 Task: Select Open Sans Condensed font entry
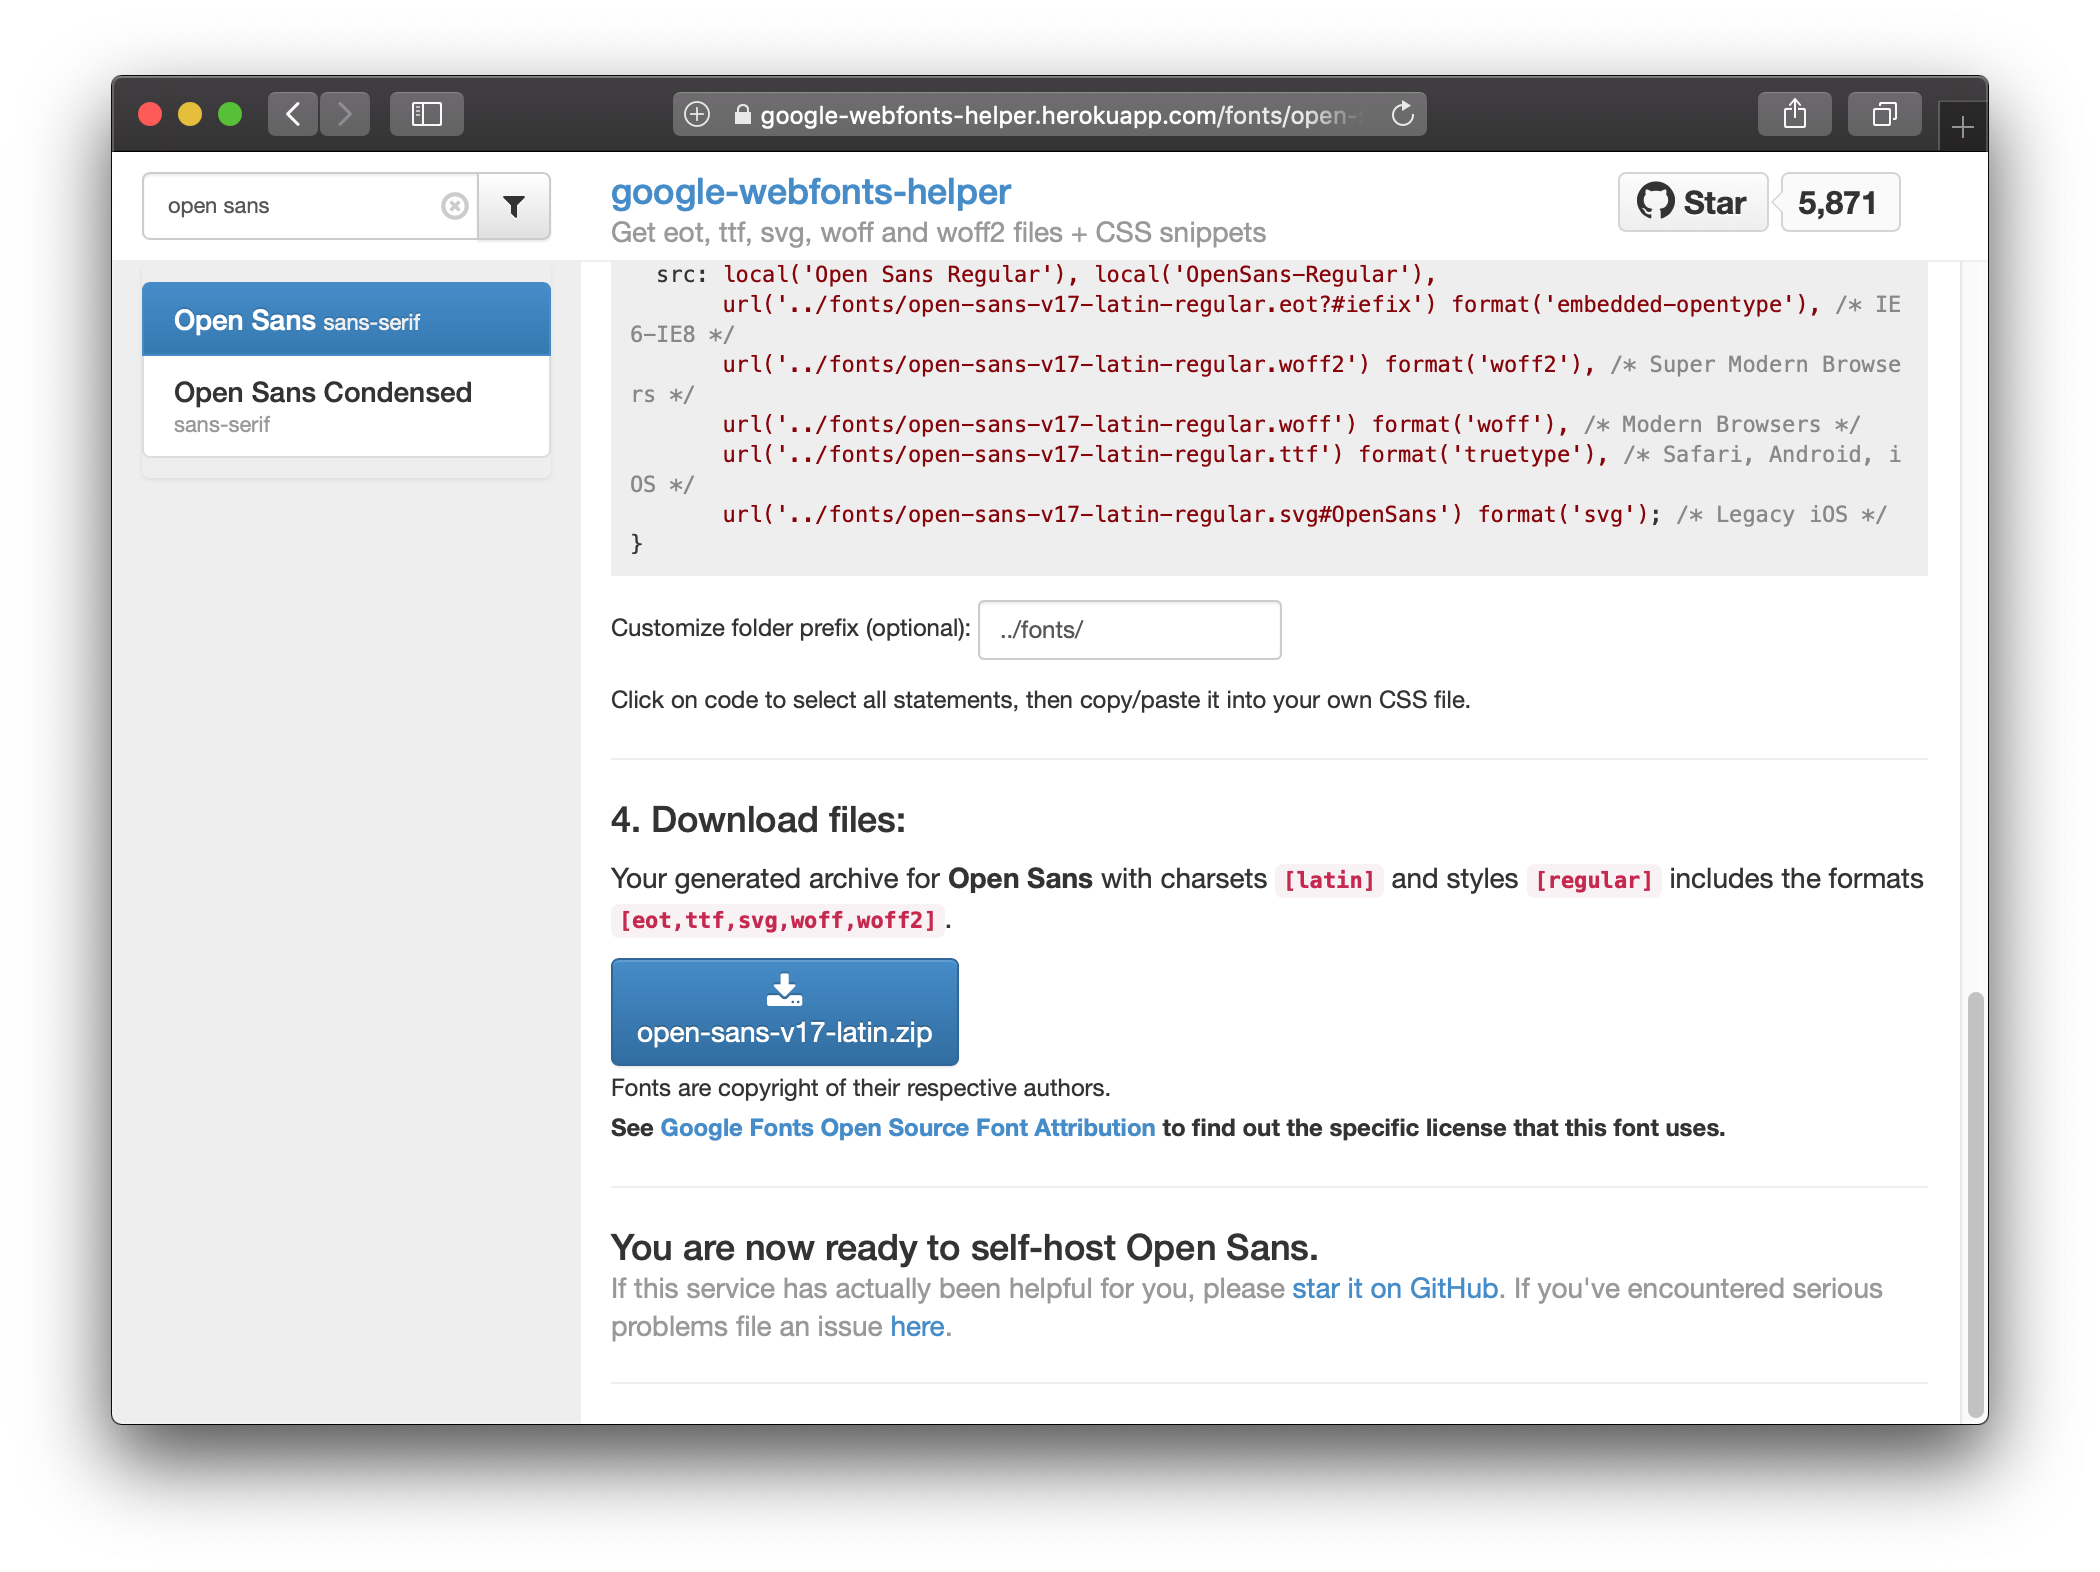tap(342, 406)
